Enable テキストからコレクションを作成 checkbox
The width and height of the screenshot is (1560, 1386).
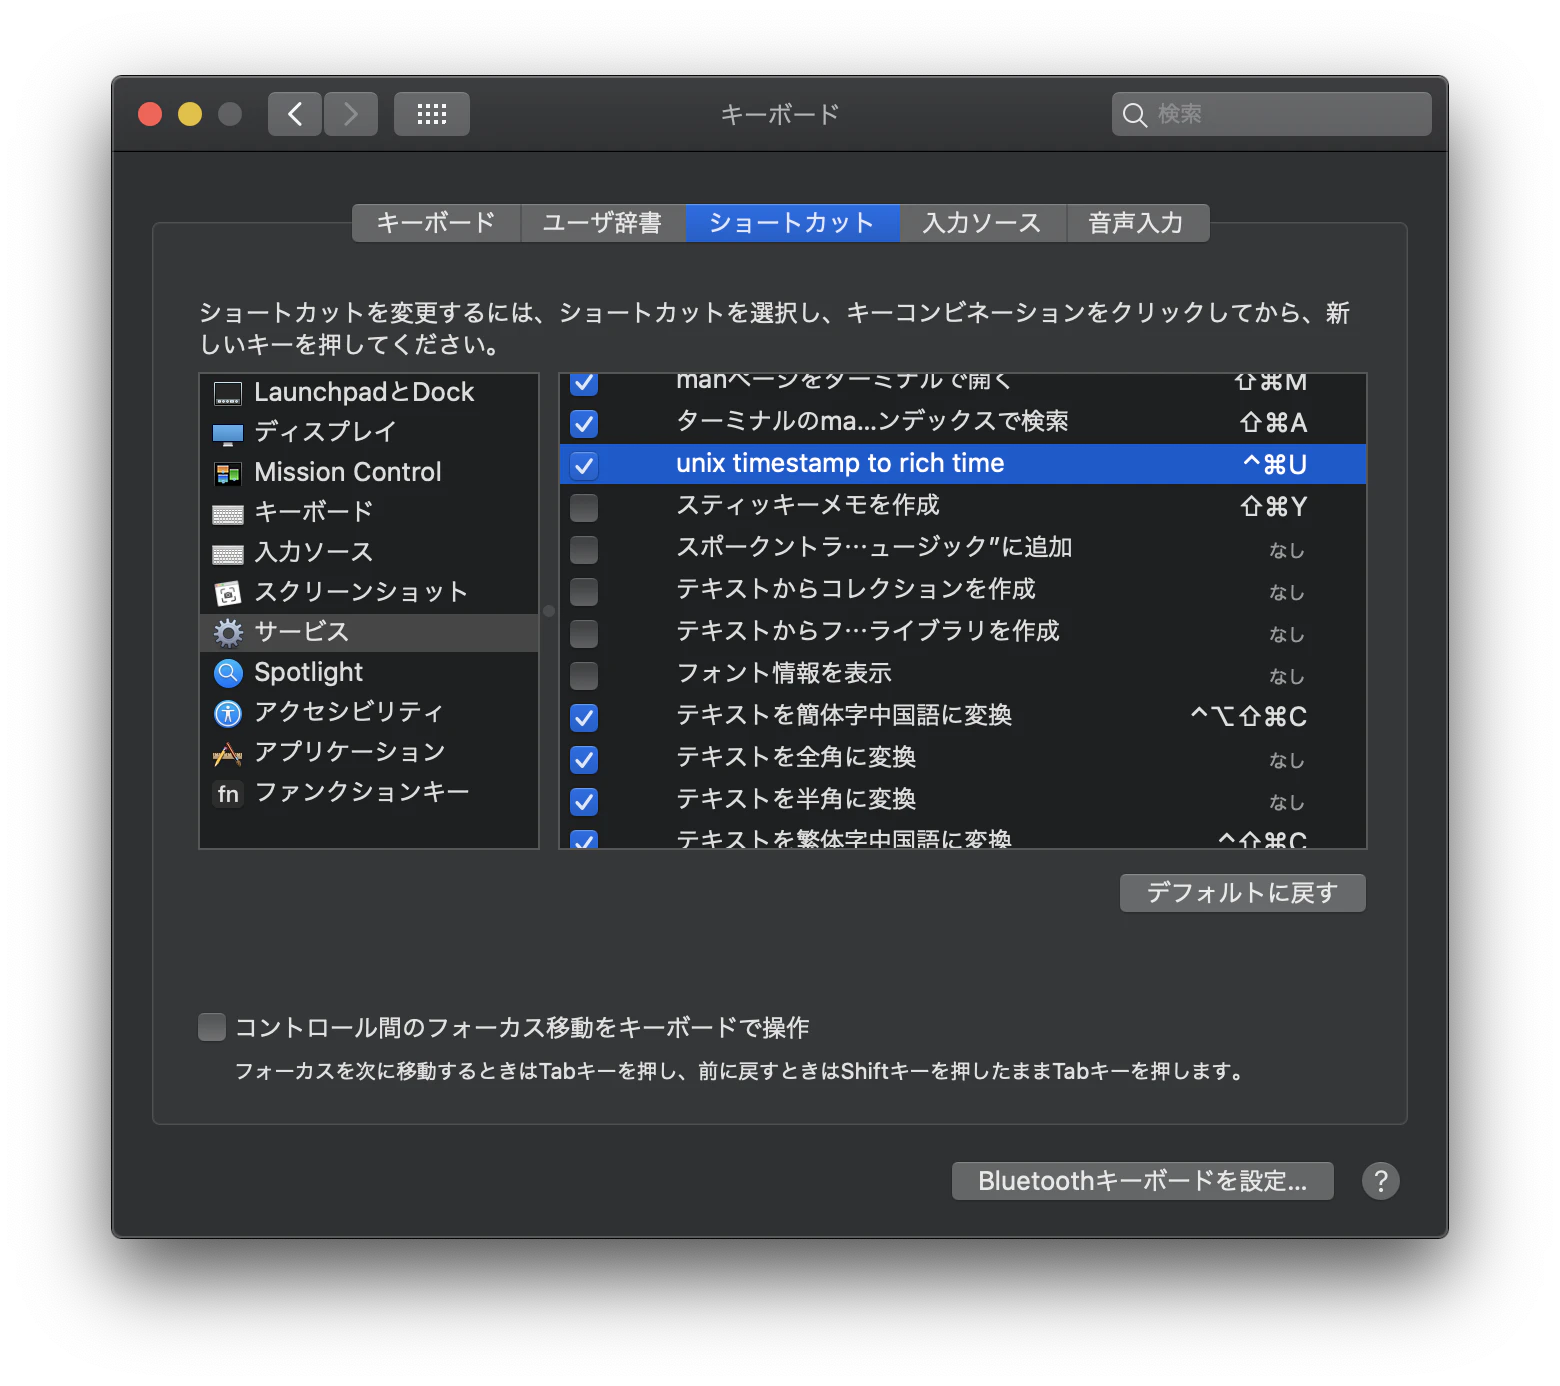(584, 591)
